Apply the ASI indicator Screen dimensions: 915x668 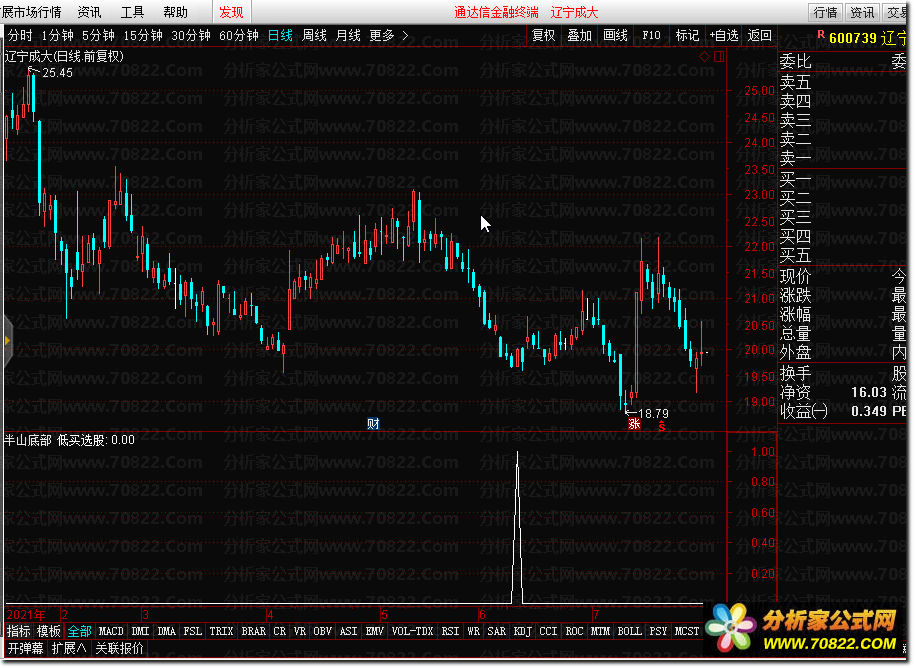pyautogui.click(x=348, y=631)
